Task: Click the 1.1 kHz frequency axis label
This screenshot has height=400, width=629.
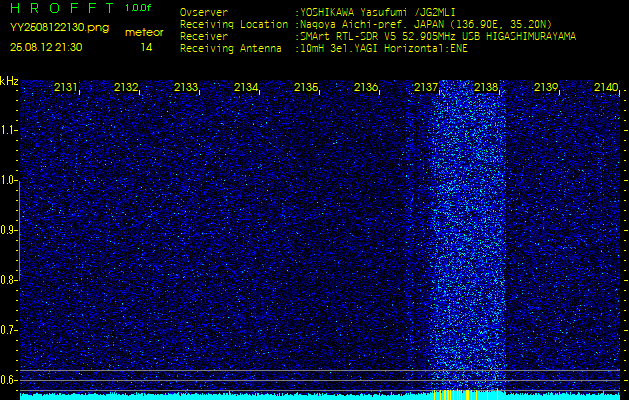Action: pyautogui.click(x=8, y=130)
